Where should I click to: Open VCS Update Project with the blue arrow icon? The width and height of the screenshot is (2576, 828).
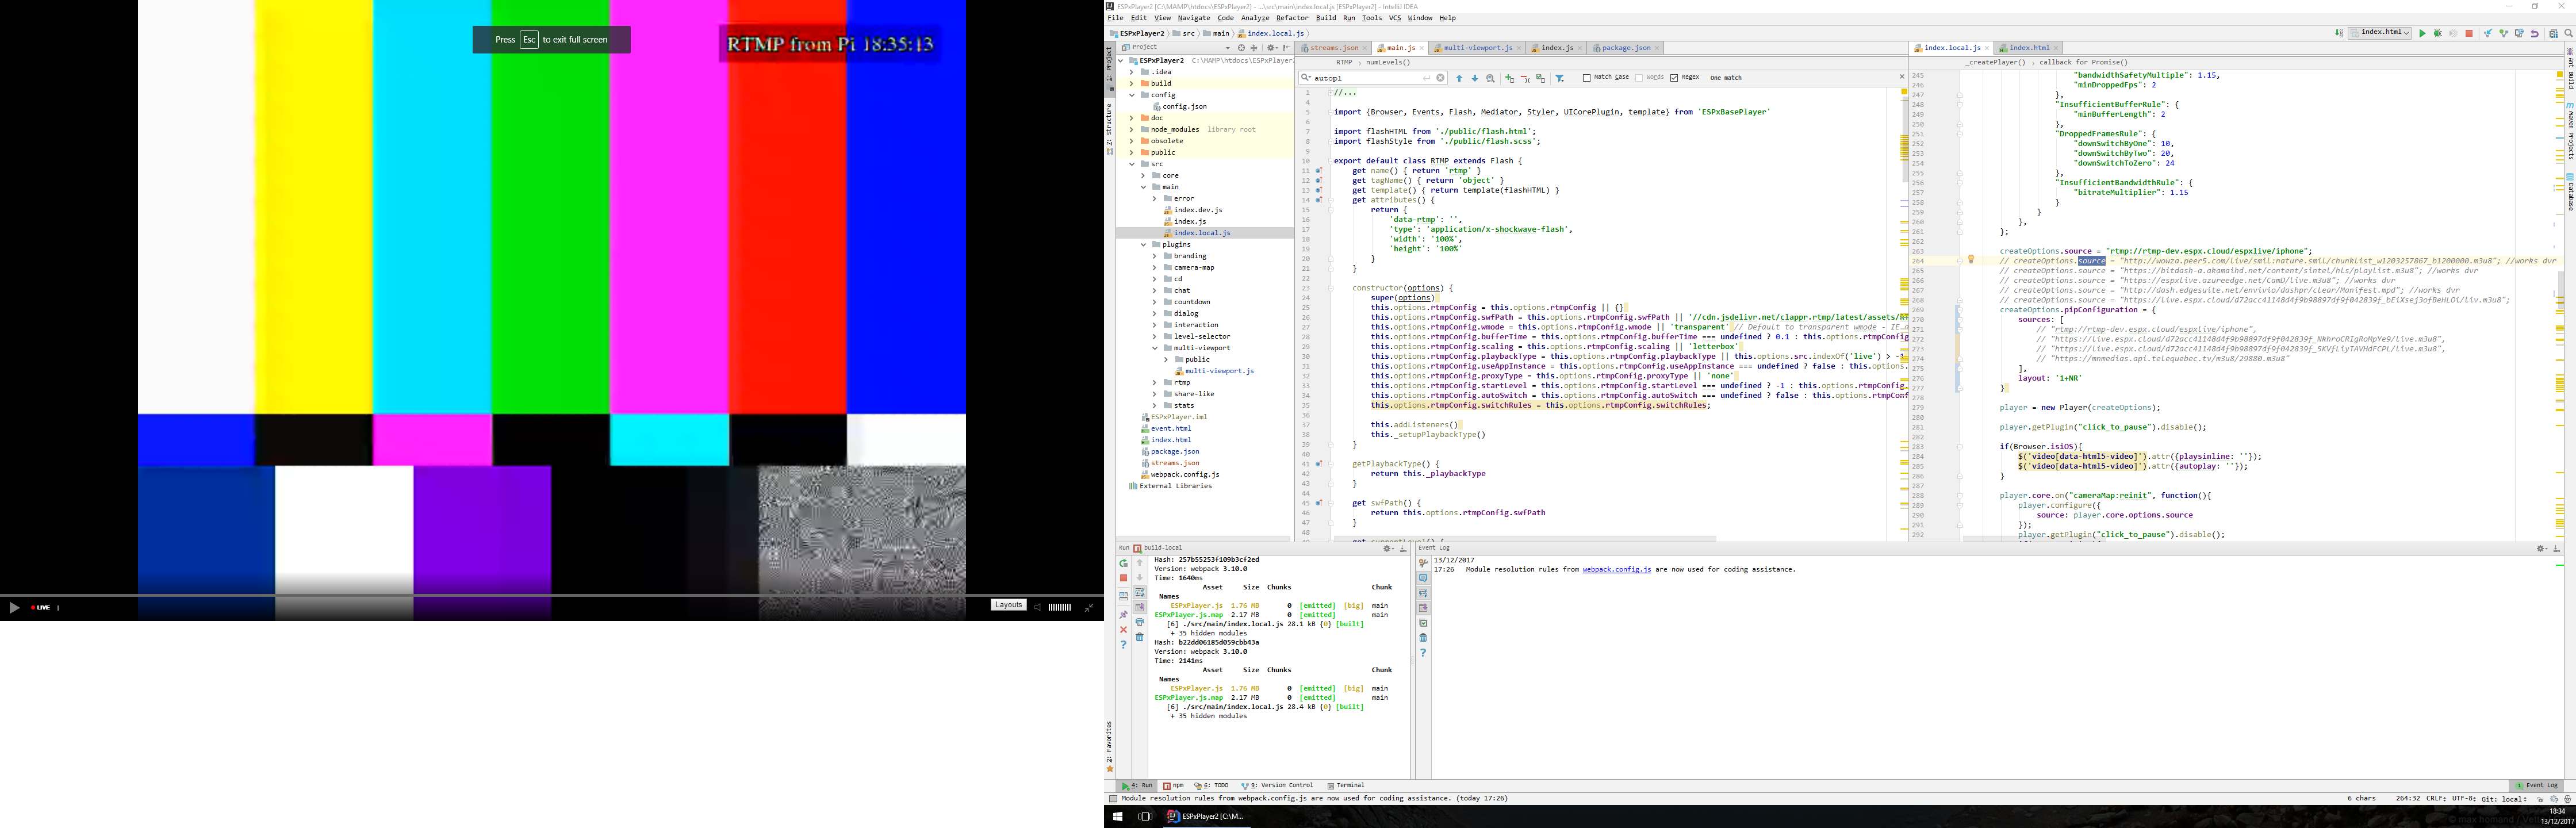click(2488, 33)
